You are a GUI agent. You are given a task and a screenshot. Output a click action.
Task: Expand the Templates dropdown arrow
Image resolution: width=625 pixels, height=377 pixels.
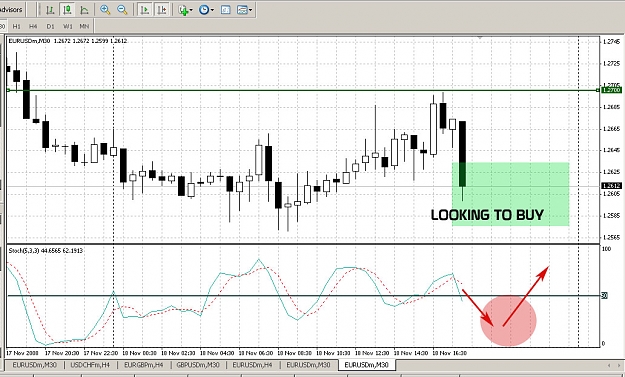(250, 10)
